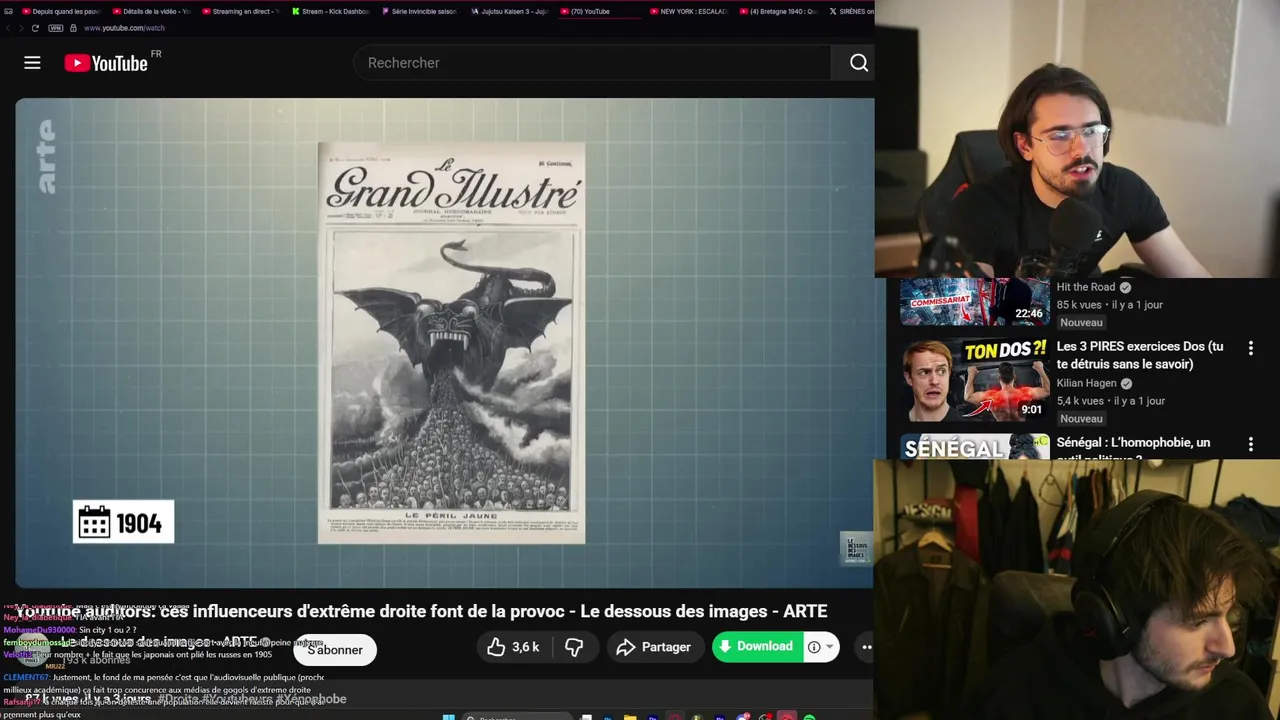Click the green Download button

point(757,646)
